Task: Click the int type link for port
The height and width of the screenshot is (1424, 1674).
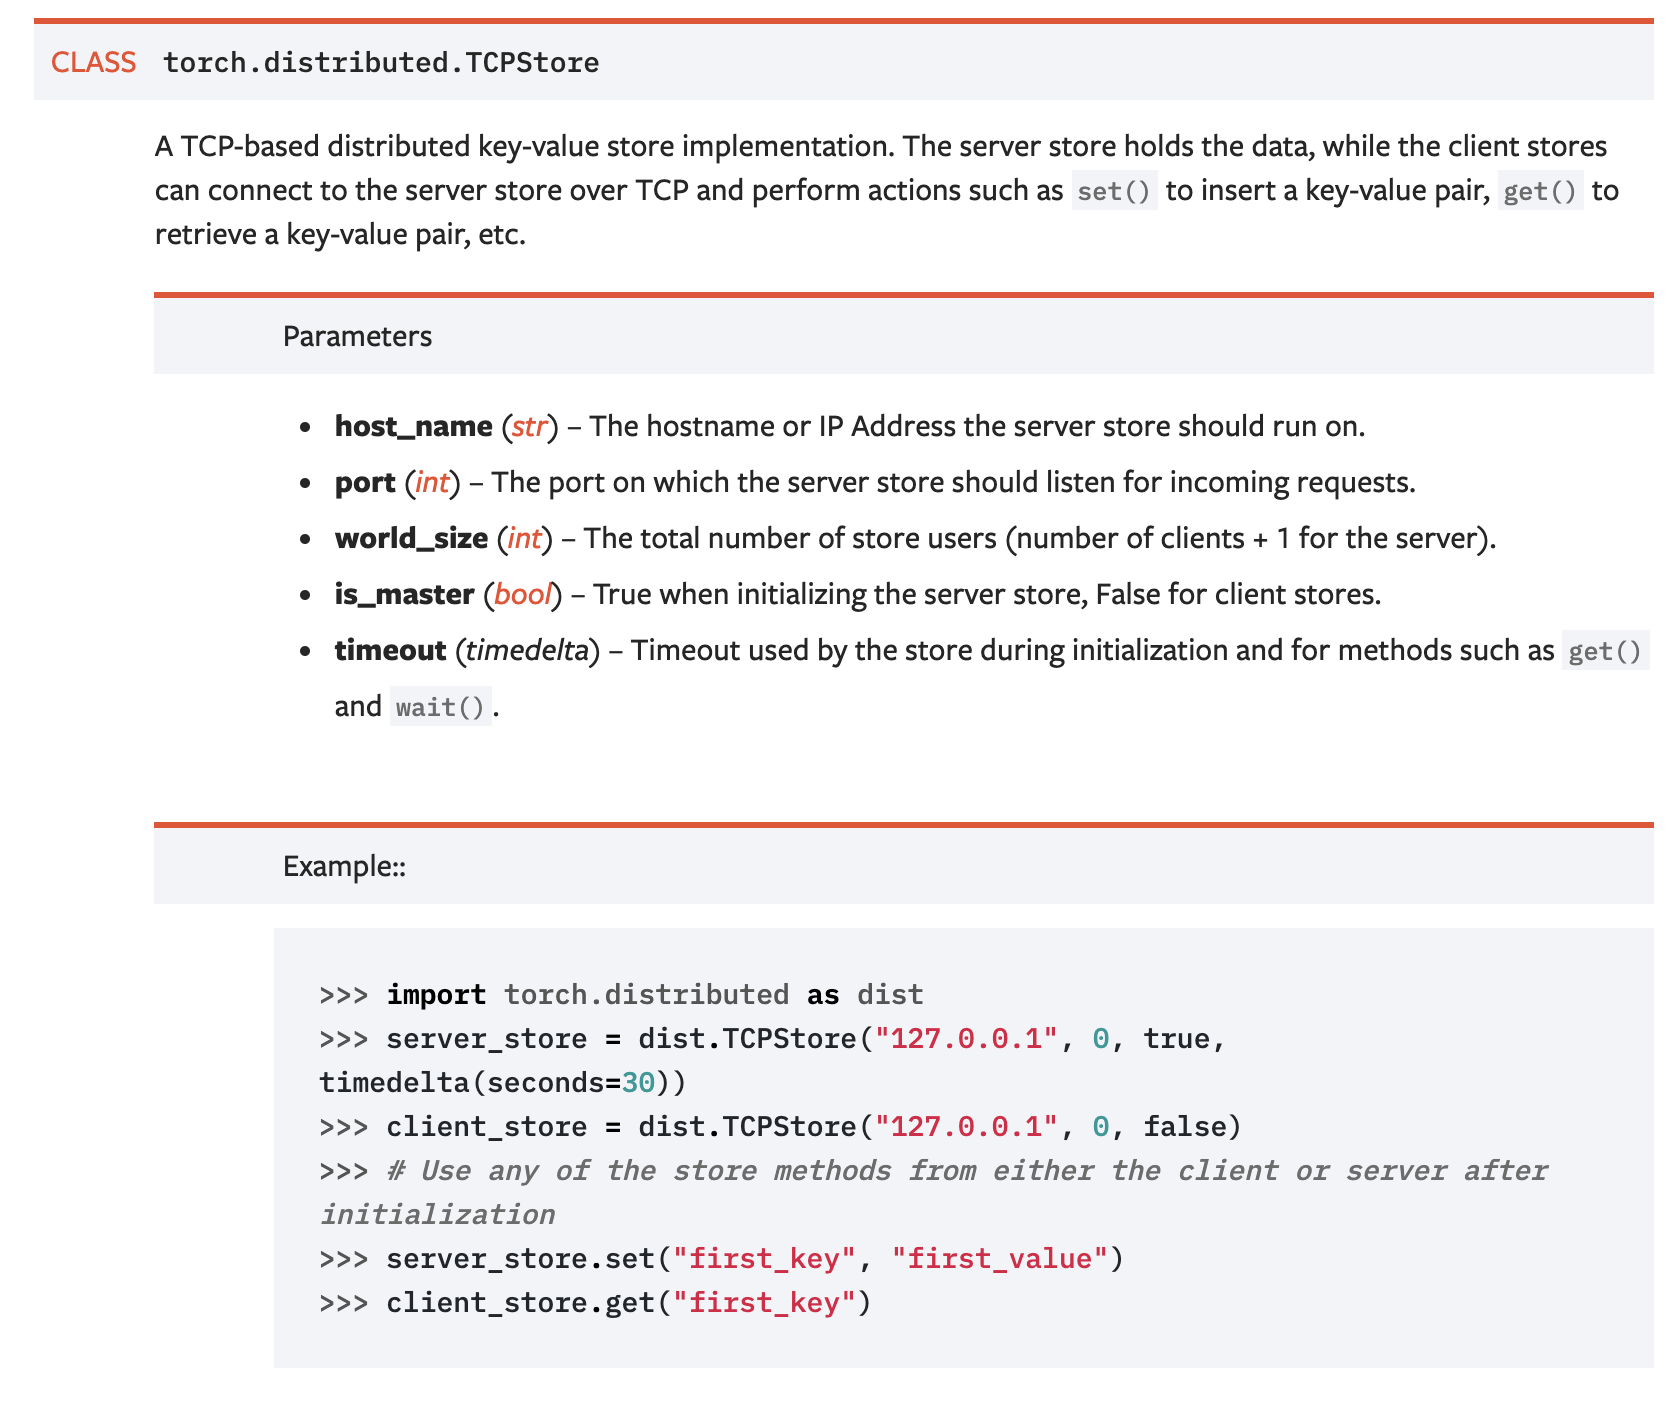Action: pos(432,483)
